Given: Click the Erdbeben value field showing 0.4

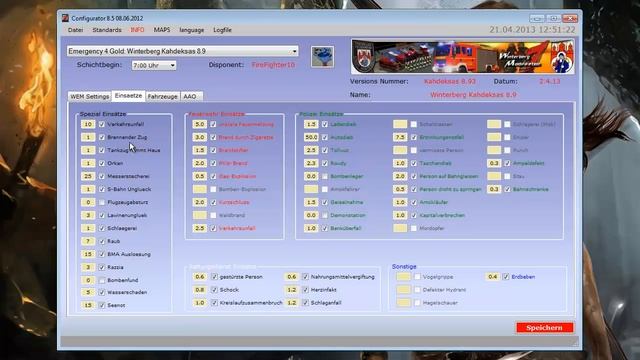Looking at the screenshot, I should pyautogui.click(x=493, y=277).
